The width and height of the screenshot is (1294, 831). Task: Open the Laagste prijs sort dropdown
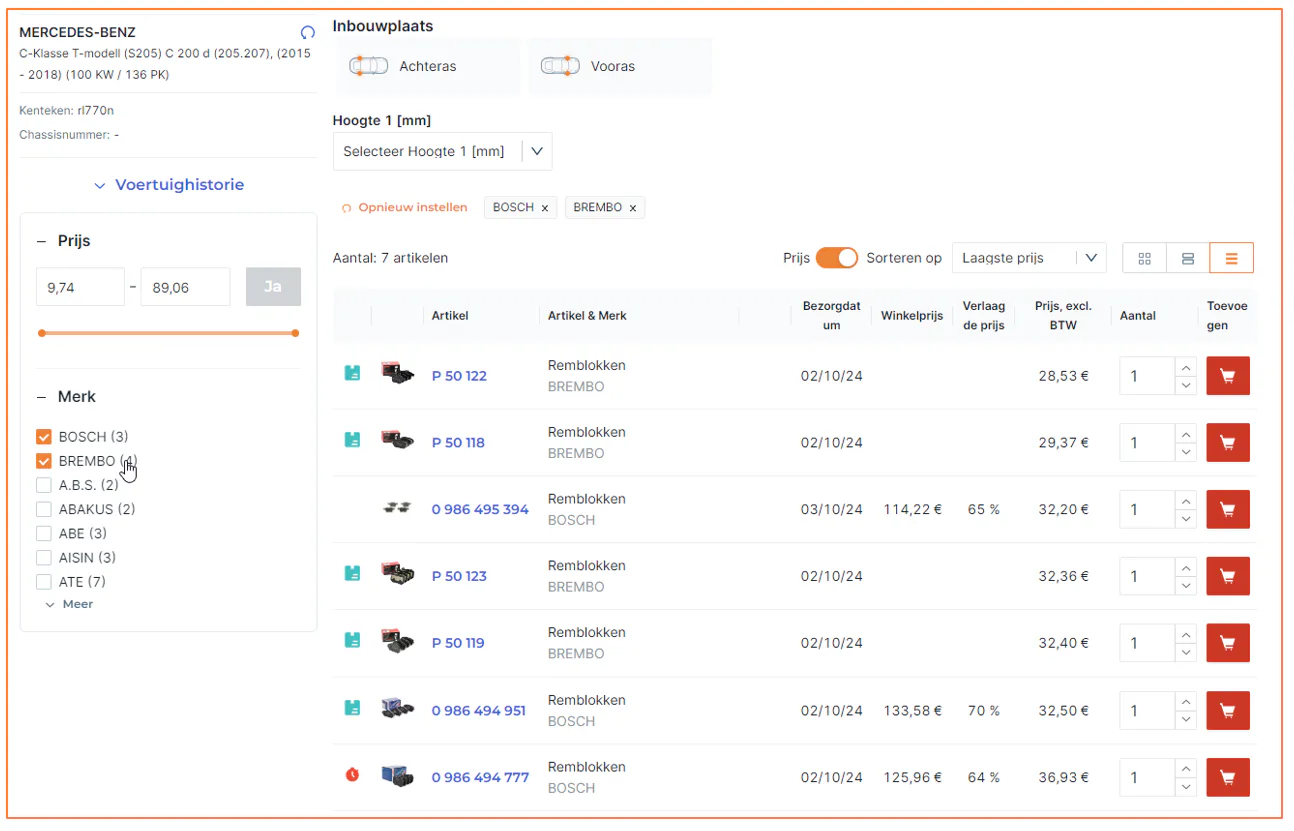1029,258
